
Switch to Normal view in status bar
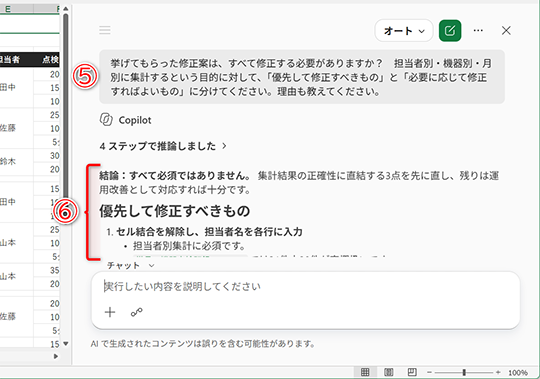(x=365, y=372)
